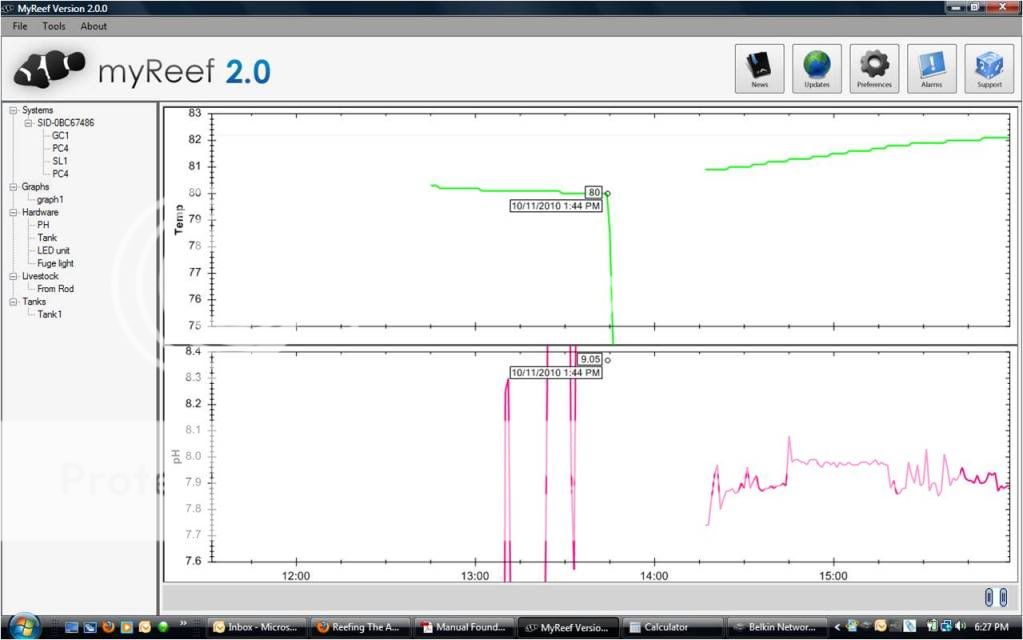Click the MyReef Version taskbar button

pos(568,627)
